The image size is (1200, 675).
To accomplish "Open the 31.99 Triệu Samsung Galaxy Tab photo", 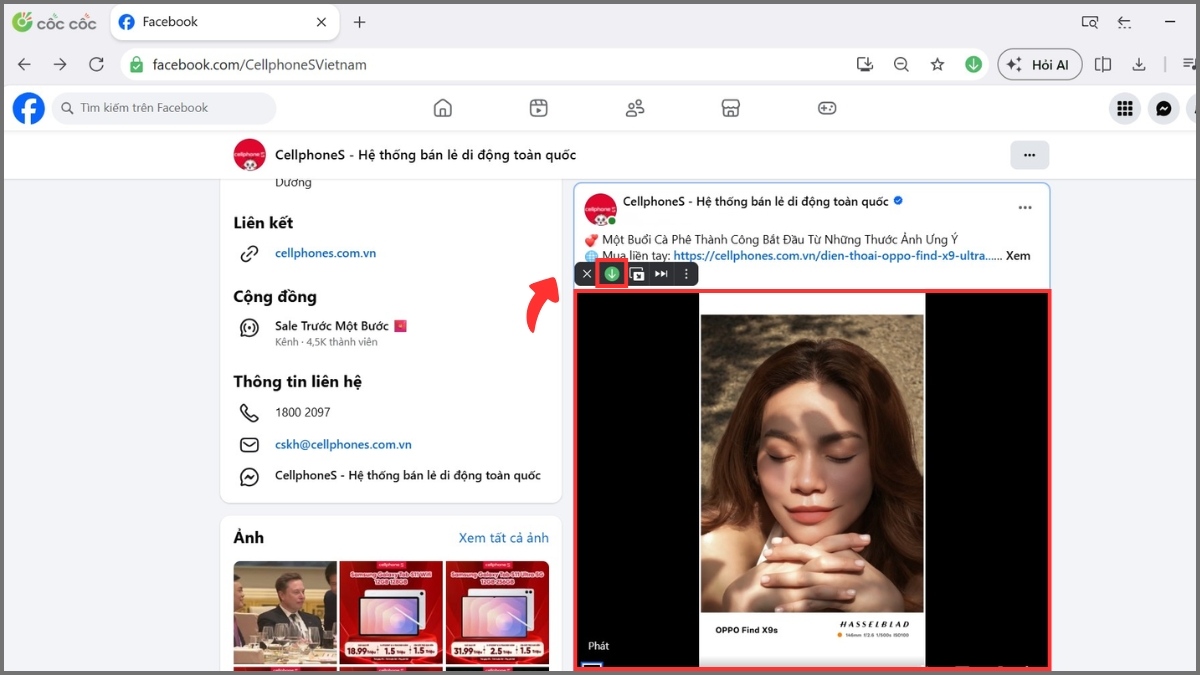I will coord(497,613).
